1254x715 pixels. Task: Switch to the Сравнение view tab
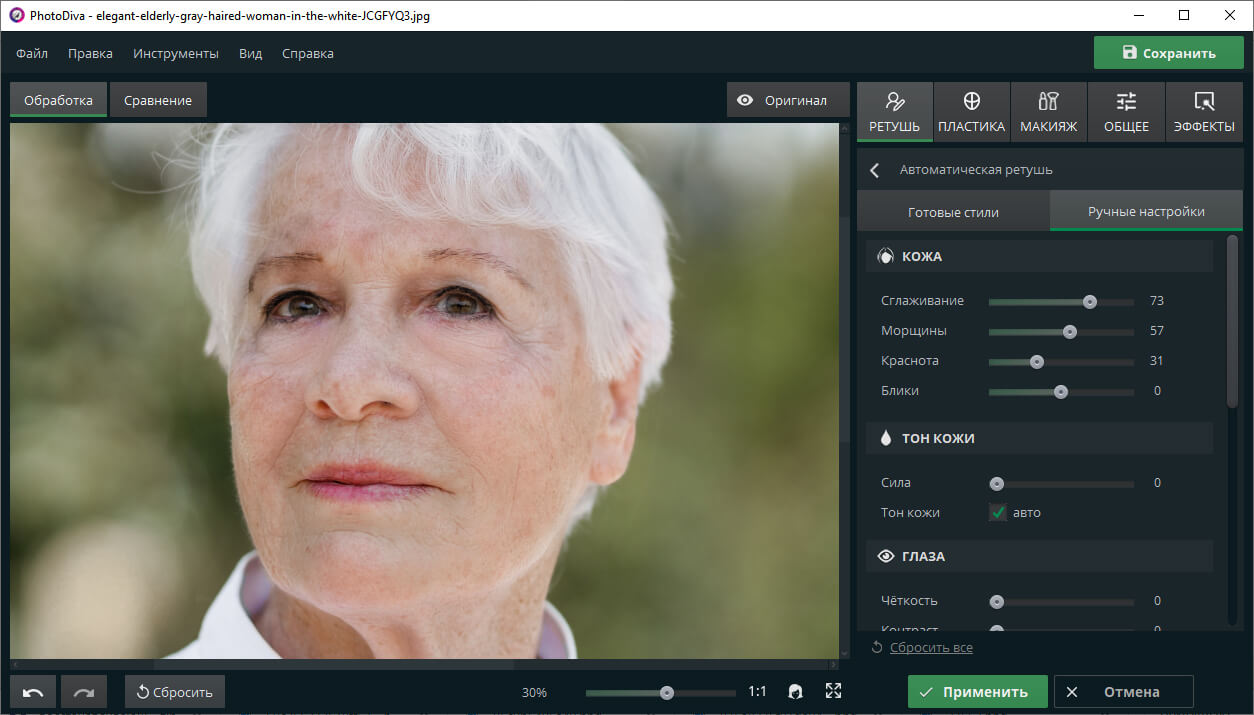point(158,100)
